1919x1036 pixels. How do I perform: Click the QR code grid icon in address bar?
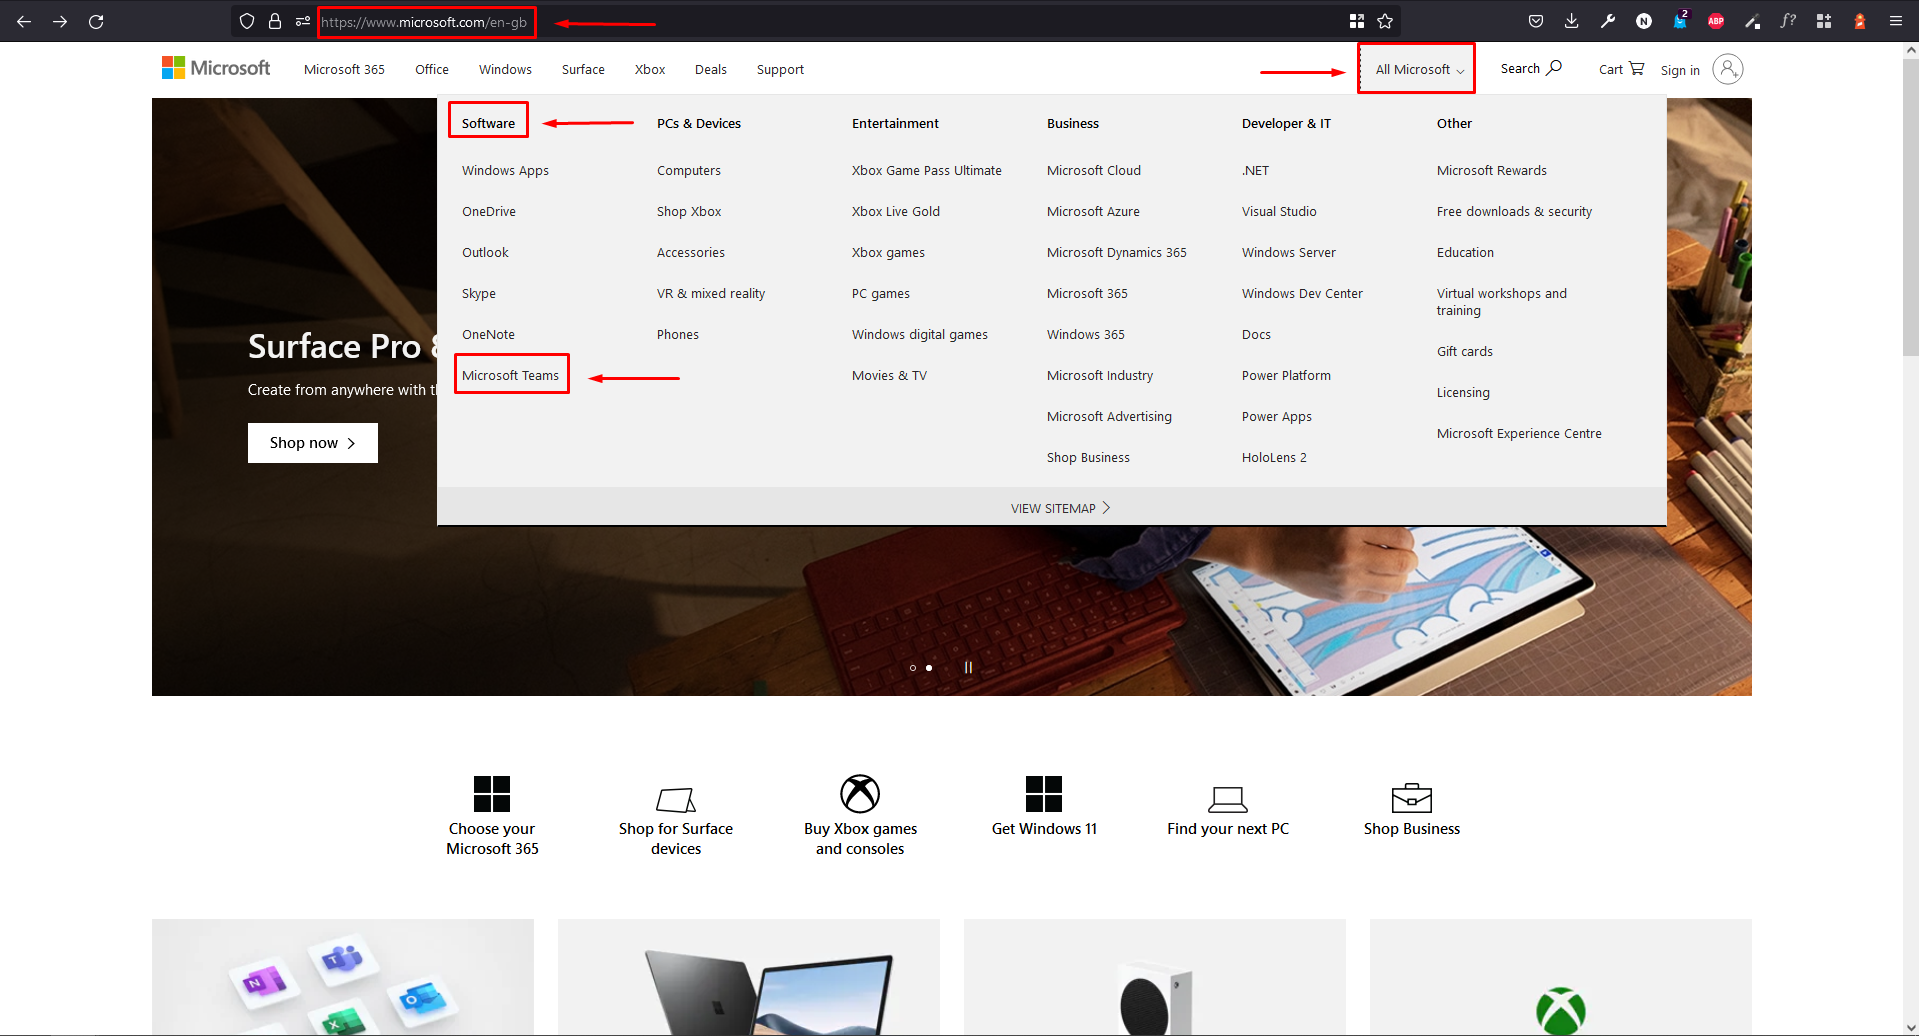click(1357, 21)
